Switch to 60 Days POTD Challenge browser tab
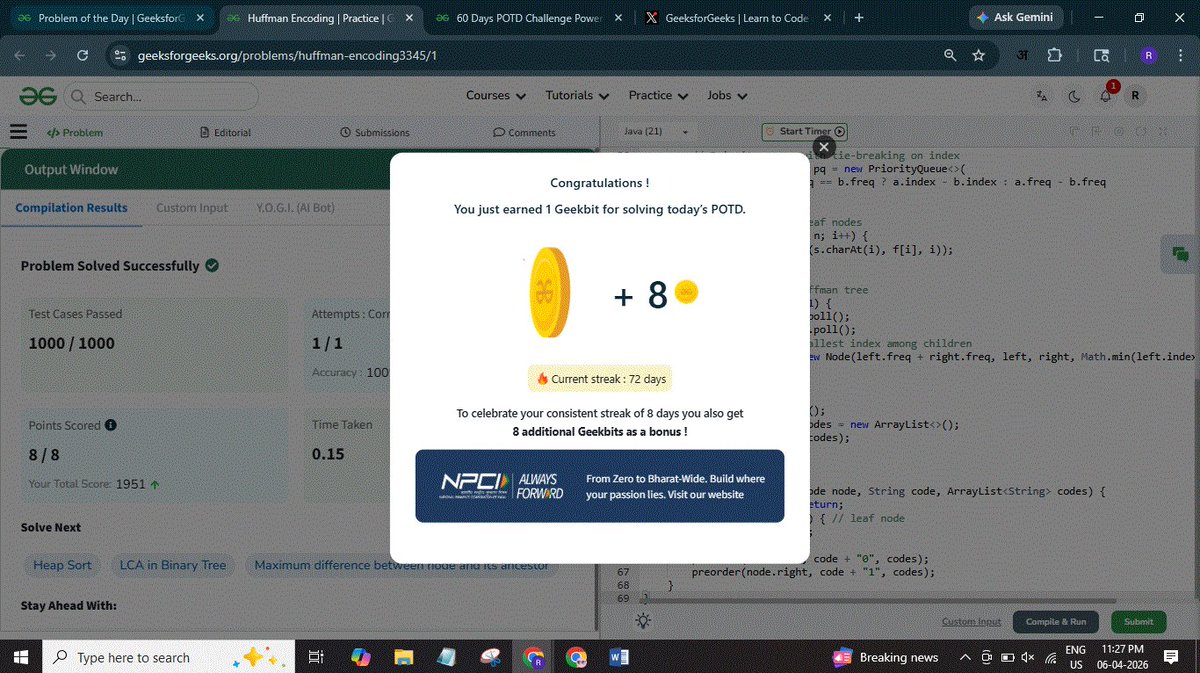The width and height of the screenshot is (1200, 673). click(x=528, y=18)
